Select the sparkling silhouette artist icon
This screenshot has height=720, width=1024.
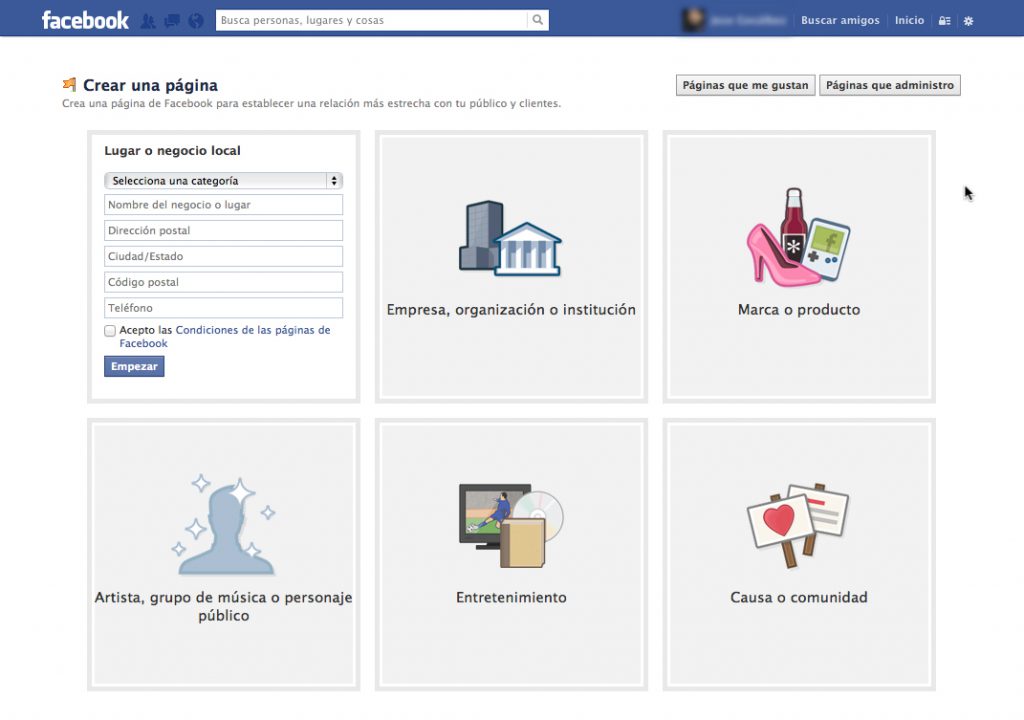[224, 525]
